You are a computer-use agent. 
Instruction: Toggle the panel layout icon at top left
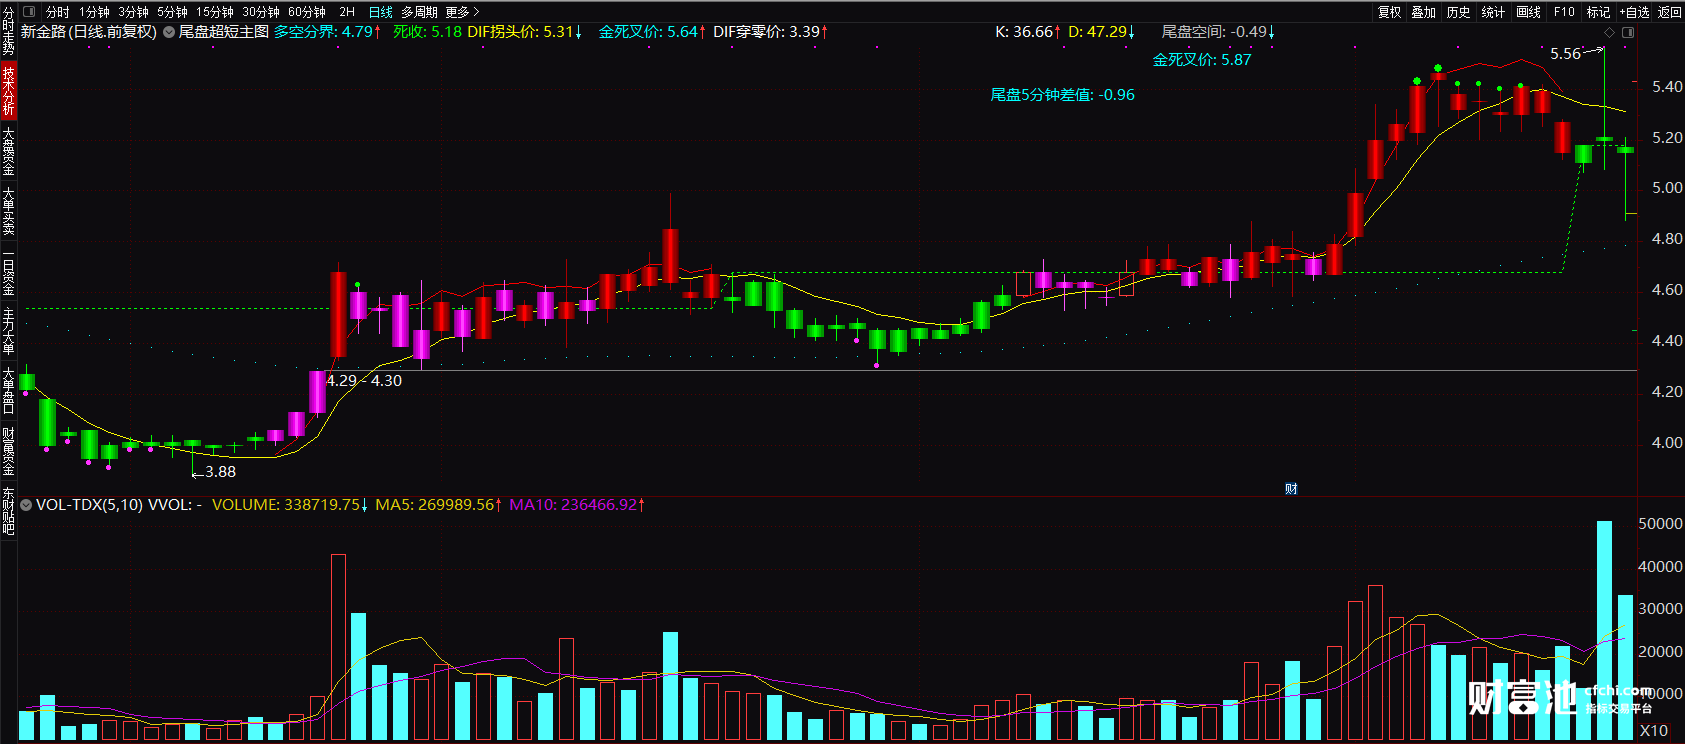click(x=28, y=12)
